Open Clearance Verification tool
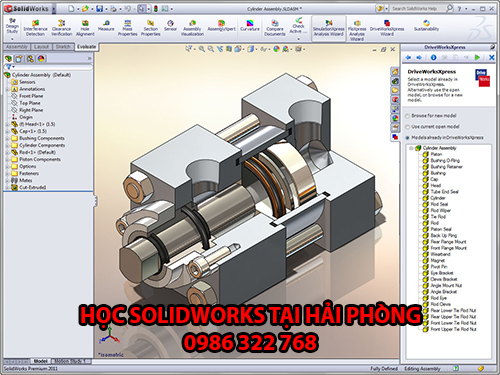 tap(61, 27)
